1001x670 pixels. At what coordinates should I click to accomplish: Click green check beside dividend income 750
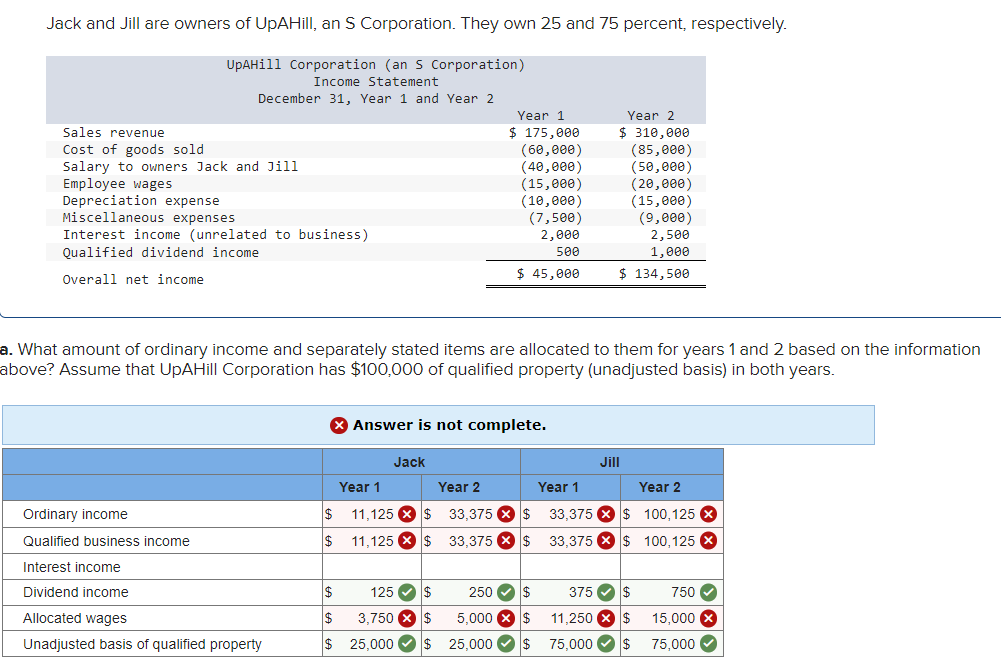708,593
